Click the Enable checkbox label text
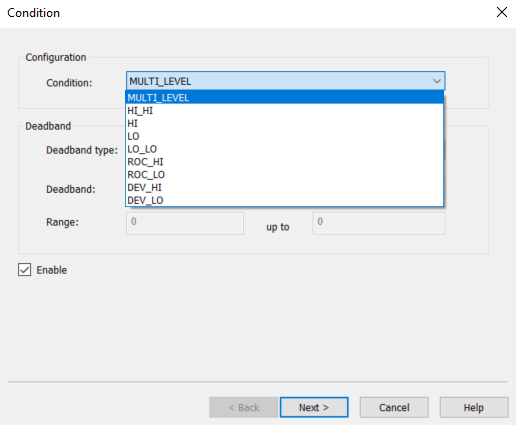The image size is (516, 425). point(52,270)
